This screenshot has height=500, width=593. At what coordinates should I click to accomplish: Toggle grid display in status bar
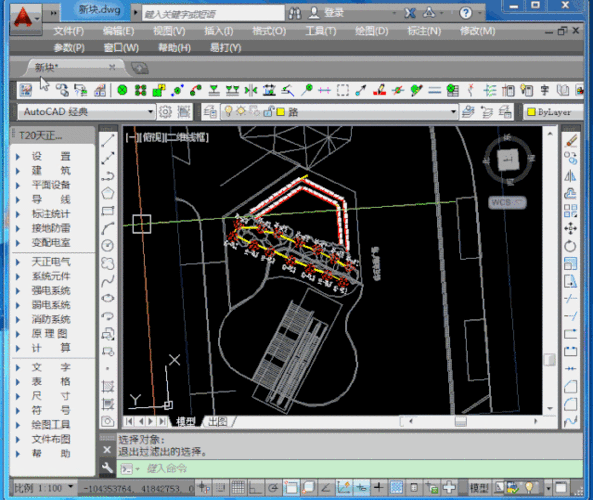(x=238, y=488)
